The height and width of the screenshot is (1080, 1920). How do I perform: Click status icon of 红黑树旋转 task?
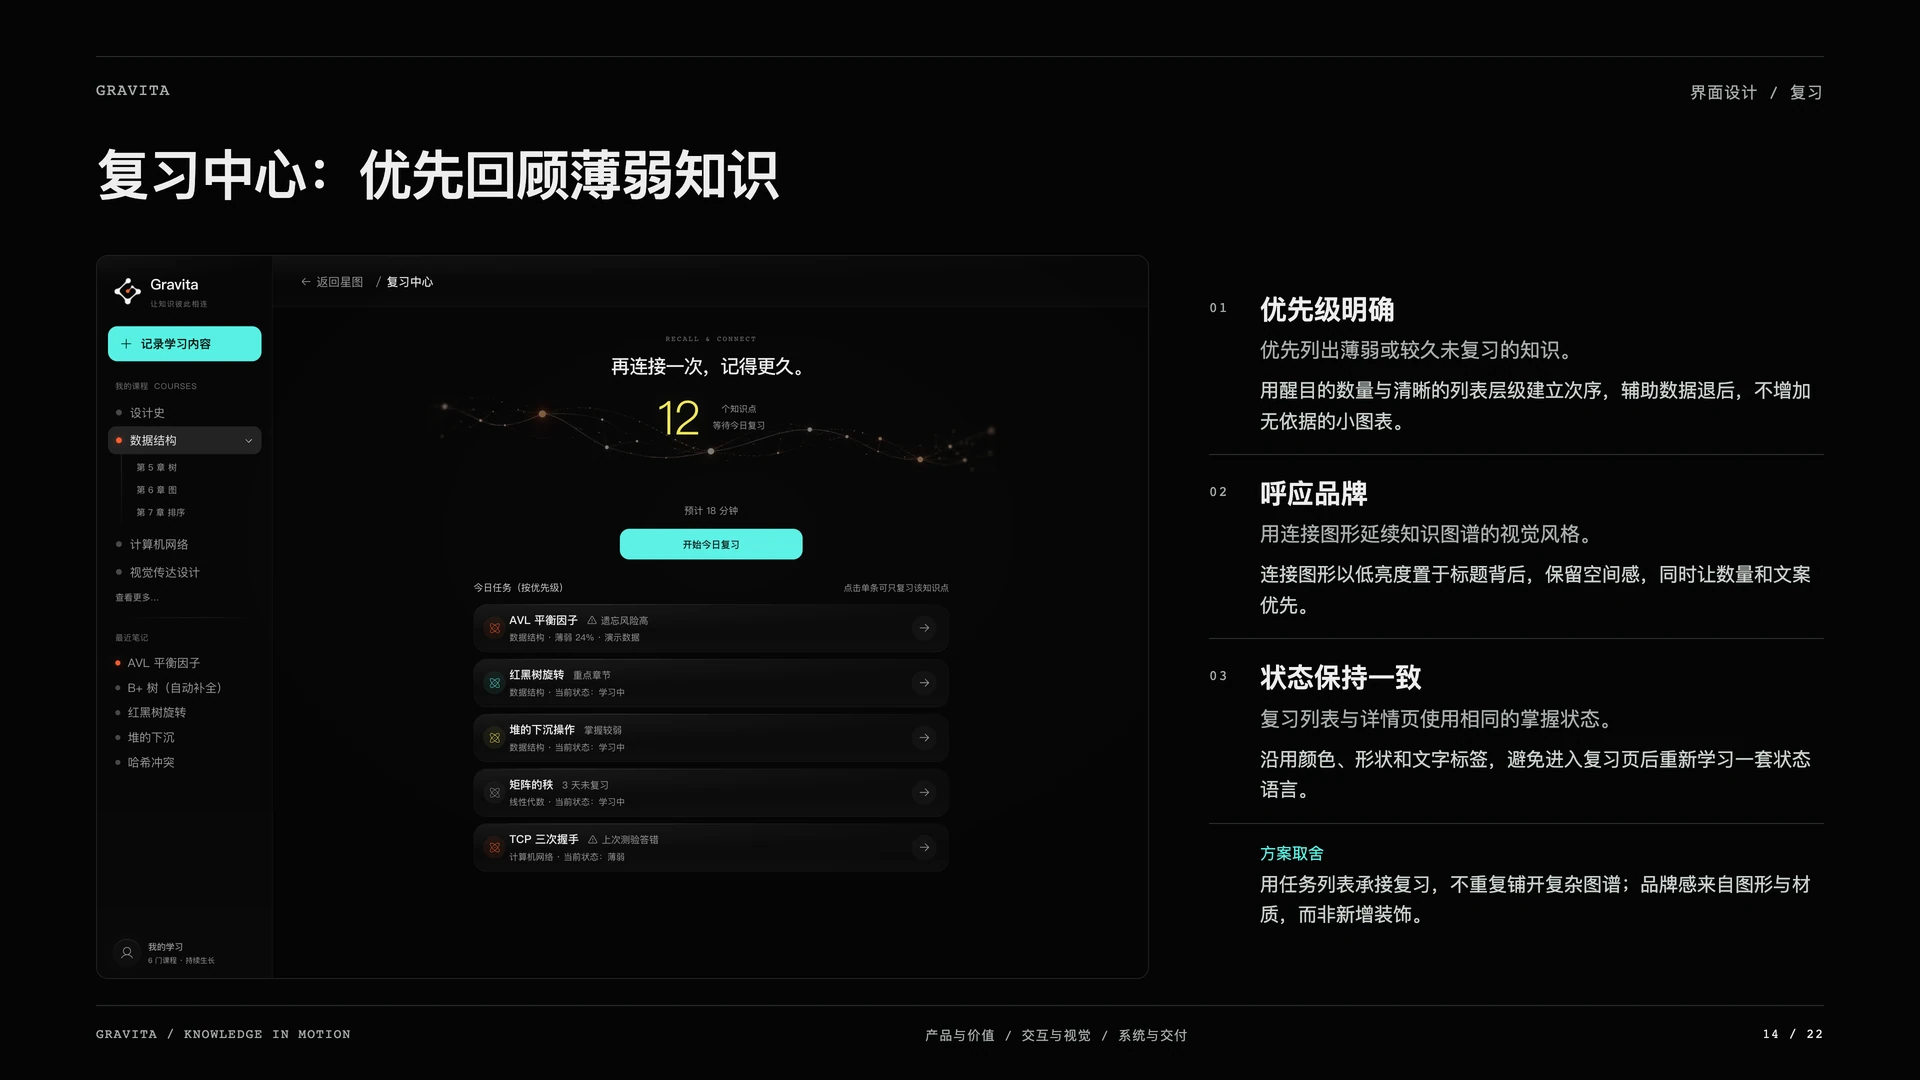pyautogui.click(x=494, y=683)
